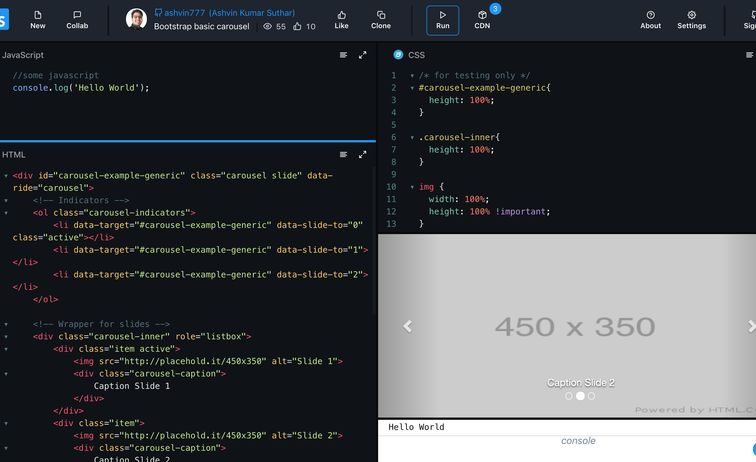
Task: Maximize the HTML editor panel
Action: 362,155
